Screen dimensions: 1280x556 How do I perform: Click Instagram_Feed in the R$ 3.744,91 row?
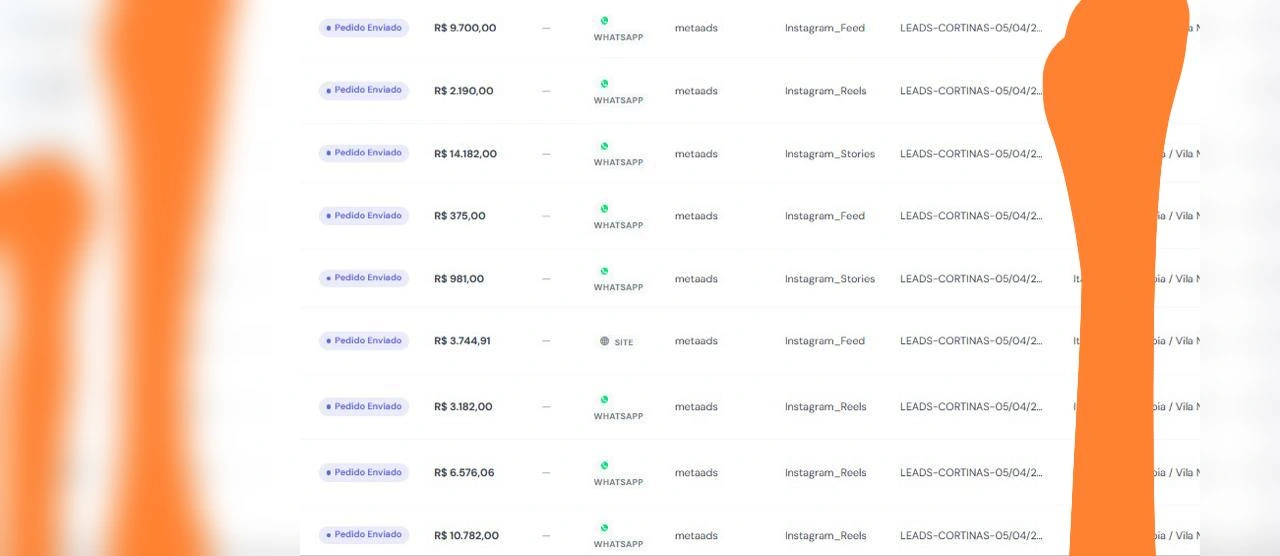tap(825, 341)
